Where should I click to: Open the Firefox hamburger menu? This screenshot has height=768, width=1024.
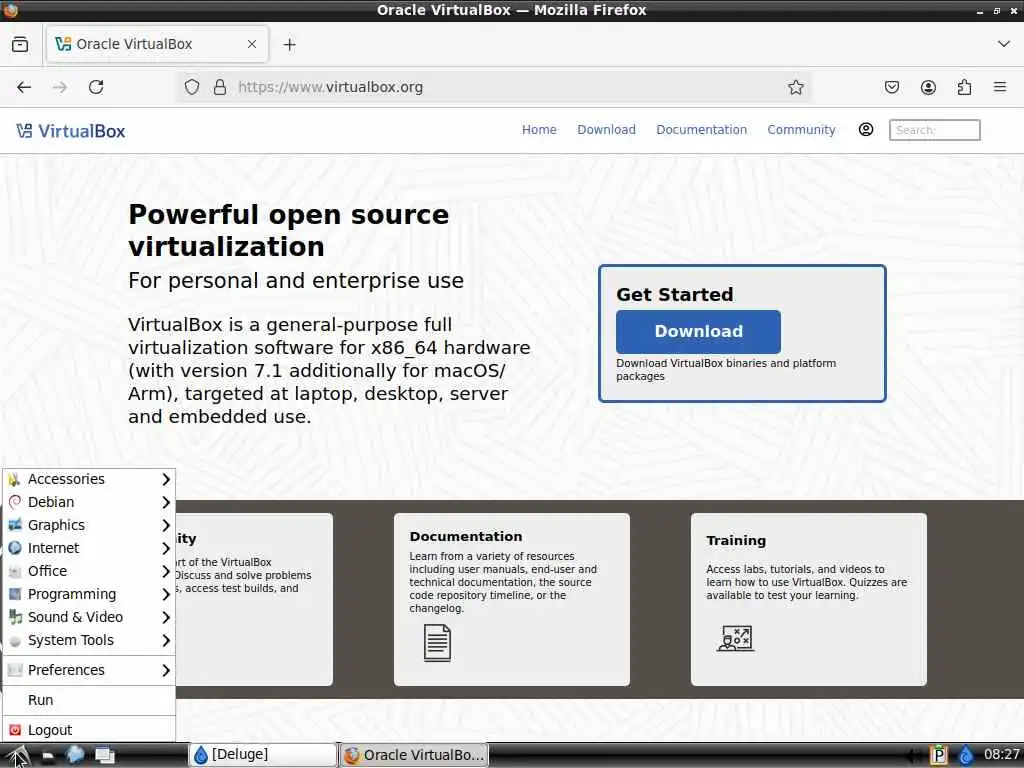(1000, 87)
